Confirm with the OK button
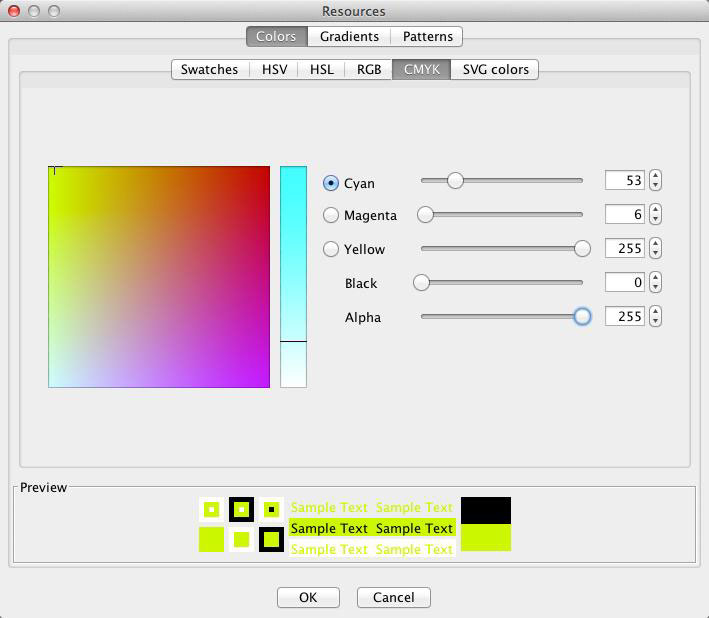The height and width of the screenshot is (618, 709). click(308, 597)
